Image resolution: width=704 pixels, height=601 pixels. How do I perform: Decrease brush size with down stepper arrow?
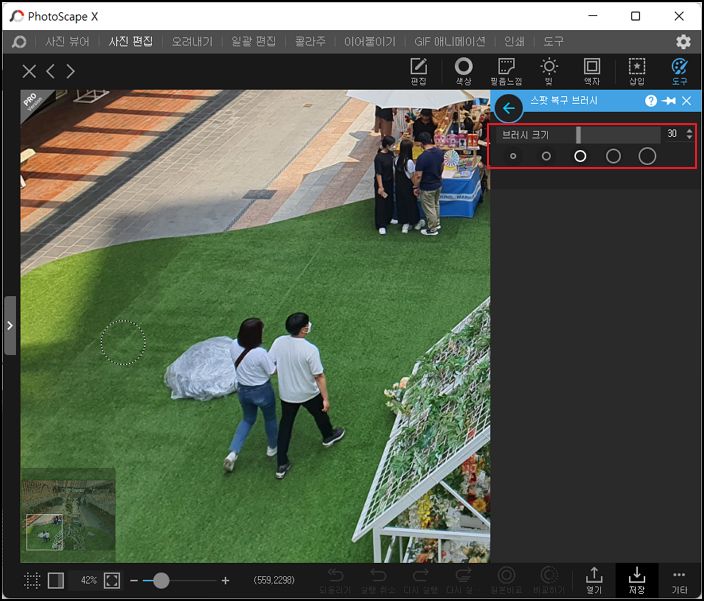(x=689, y=137)
